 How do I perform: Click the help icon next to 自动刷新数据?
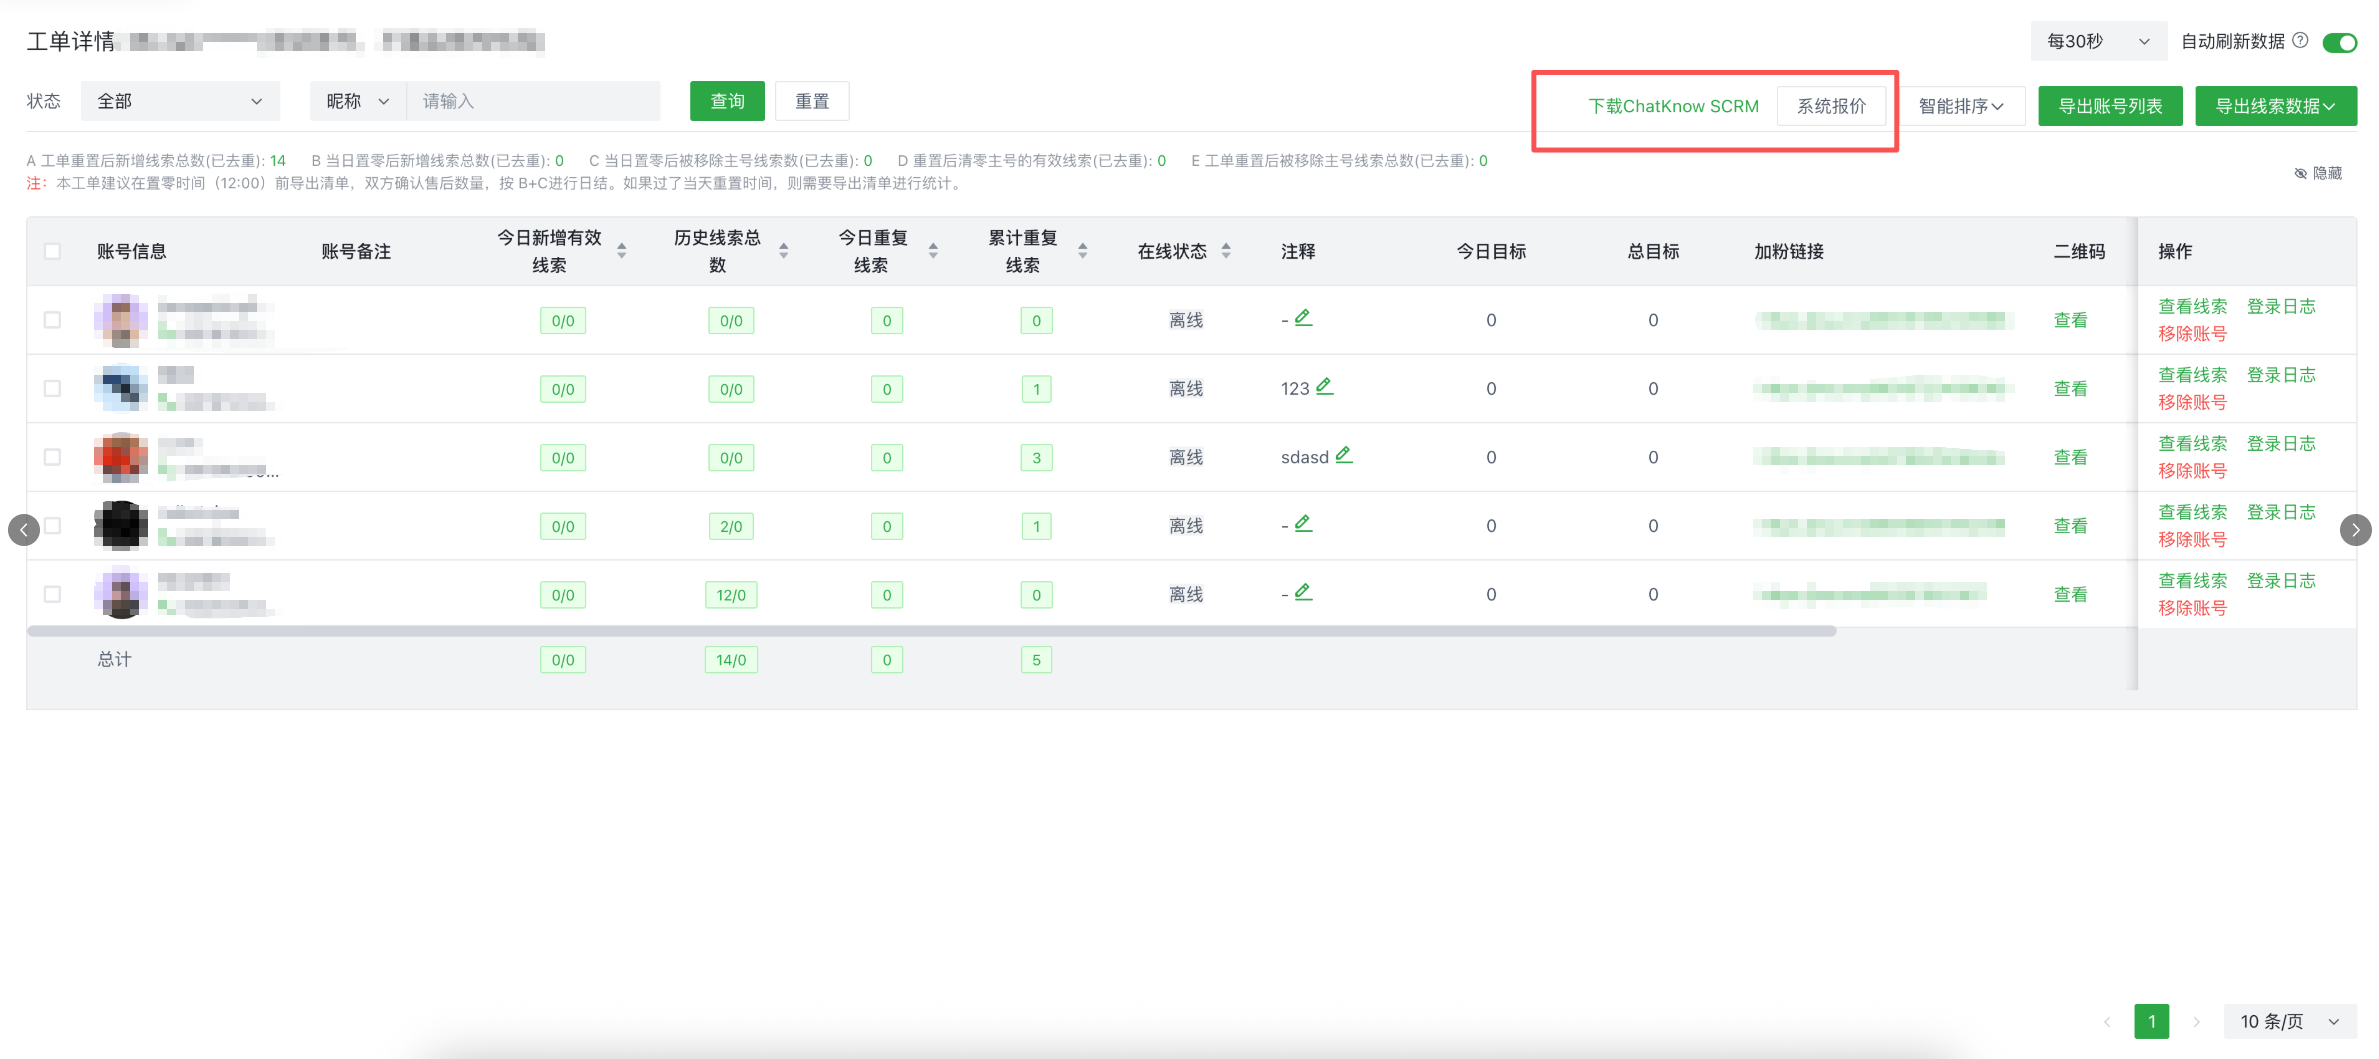click(x=2300, y=41)
